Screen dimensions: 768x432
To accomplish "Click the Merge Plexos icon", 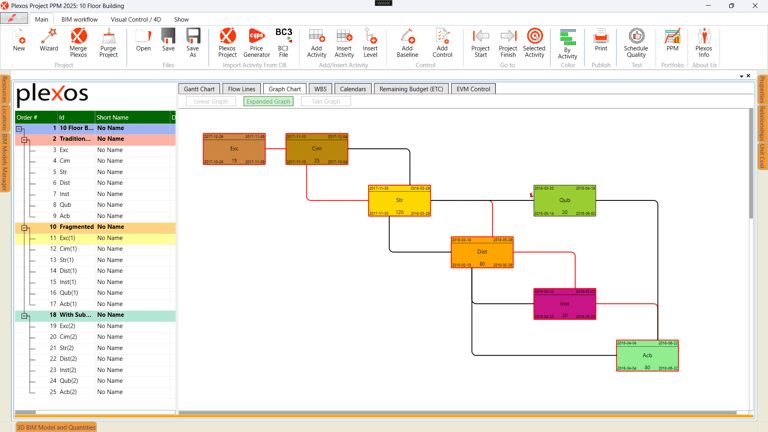I will pyautogui.click(x=78, y=43).
